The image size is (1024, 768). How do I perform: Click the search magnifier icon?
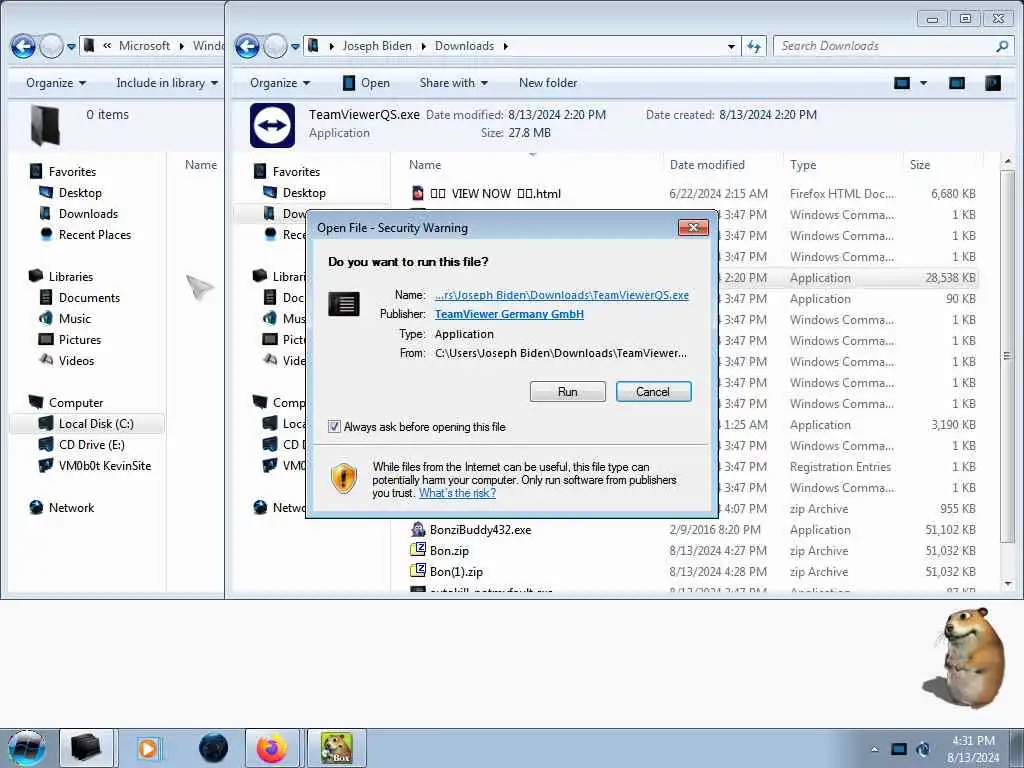click(1002, 46)
